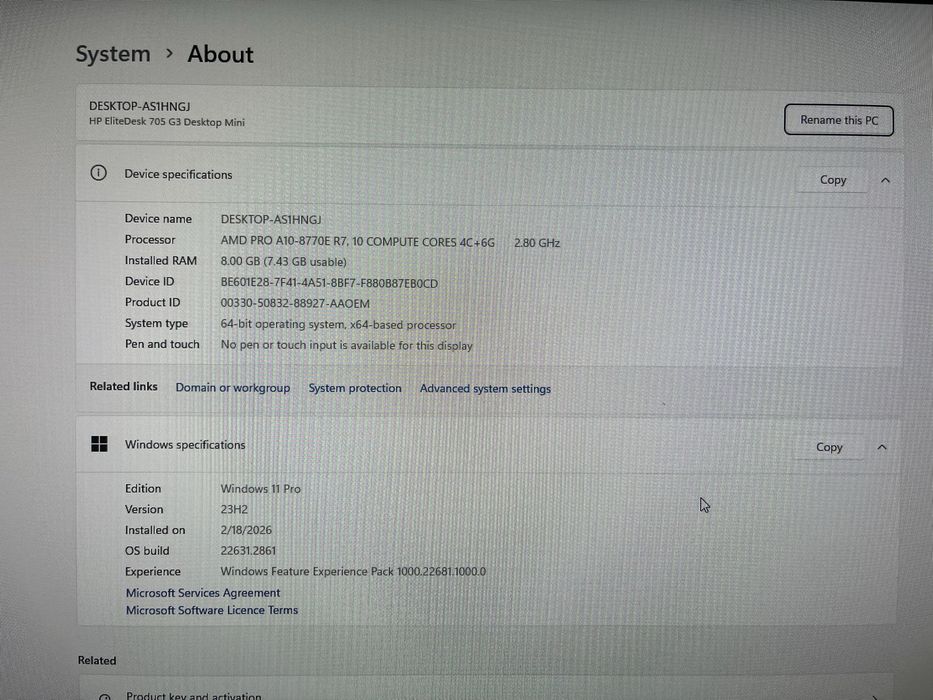Select installed on date 2/18/2026
Viewport: 933px width, 700px height.
click(x=246, y=530)
